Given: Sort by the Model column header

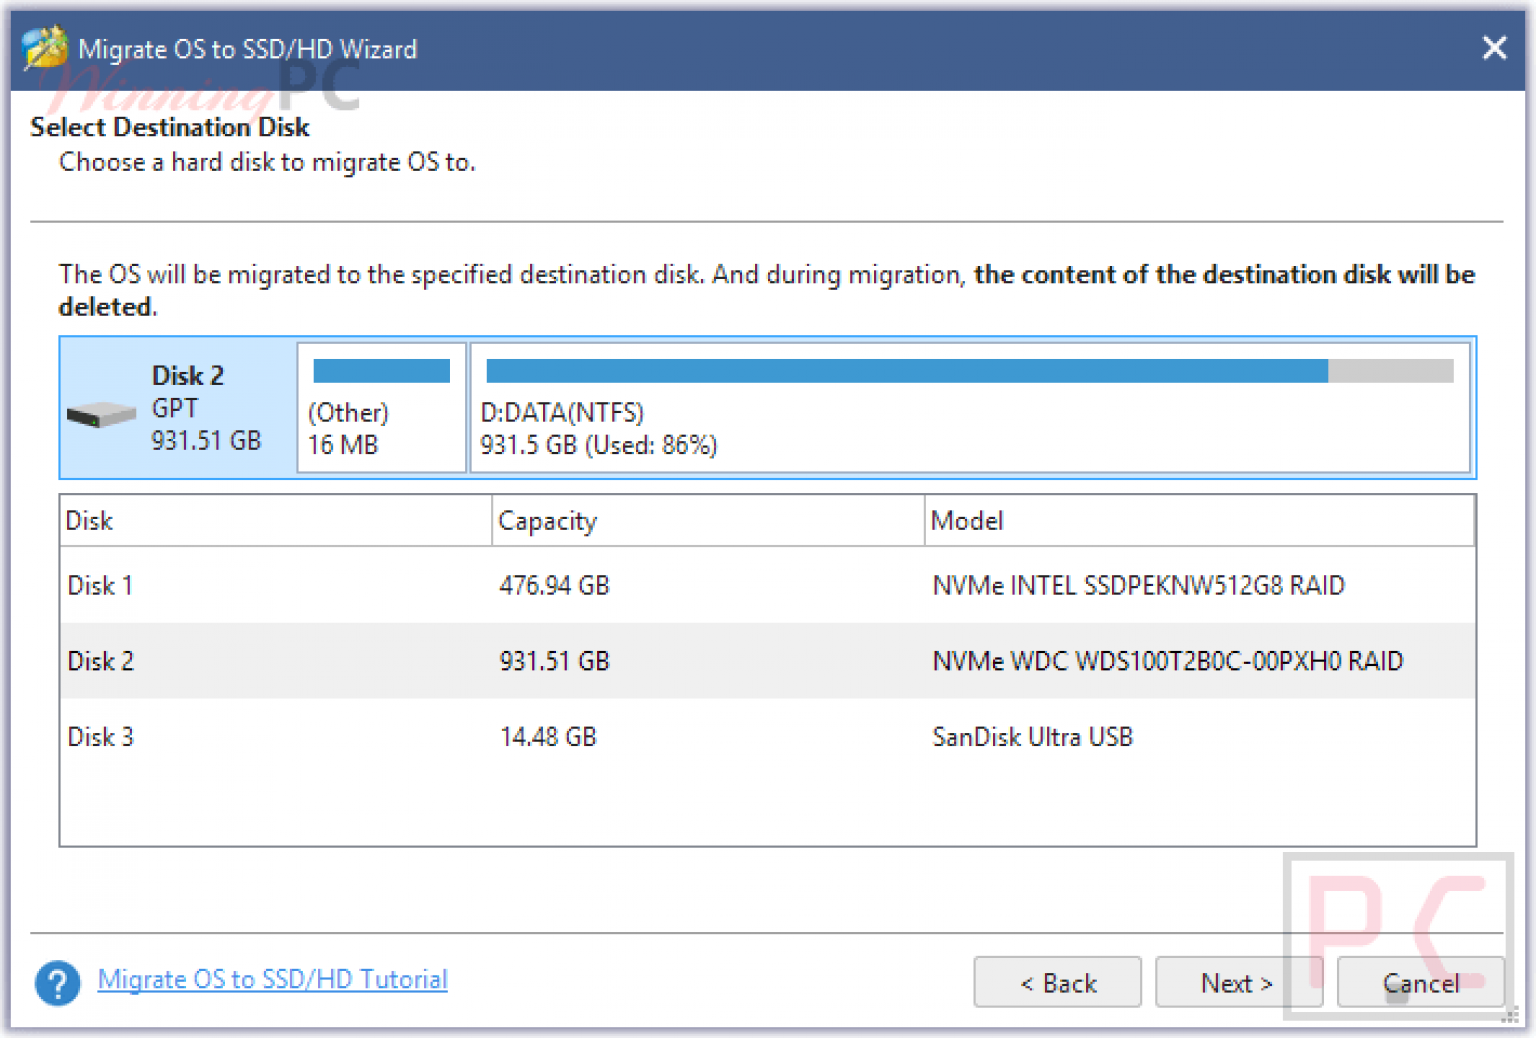Looking at the screenshot, I should pyautogui.click(x=1200, y=521).
